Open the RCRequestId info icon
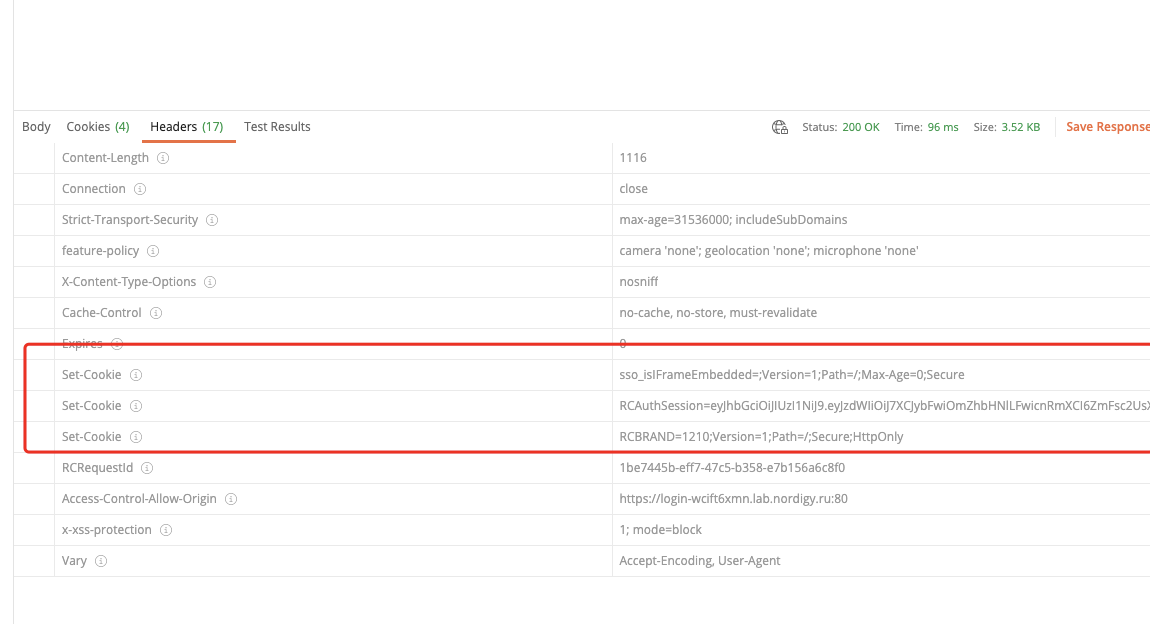 tap(146, 467)
